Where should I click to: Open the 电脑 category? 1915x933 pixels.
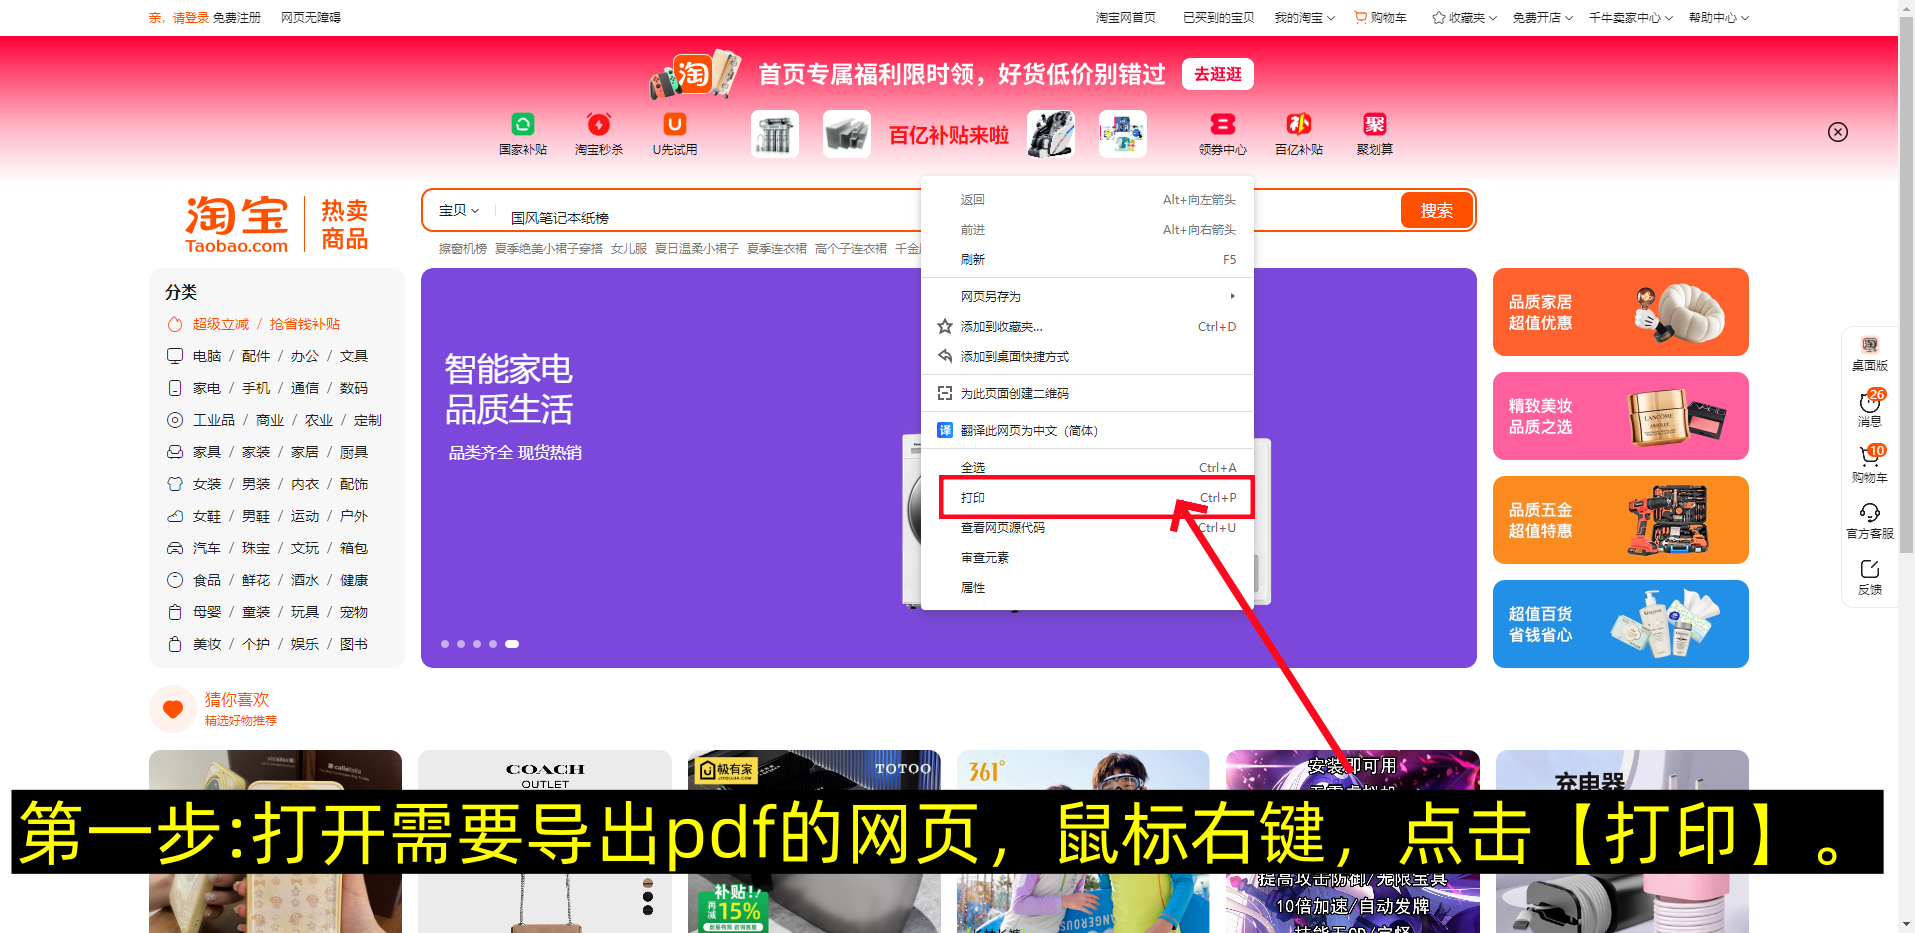207,356
